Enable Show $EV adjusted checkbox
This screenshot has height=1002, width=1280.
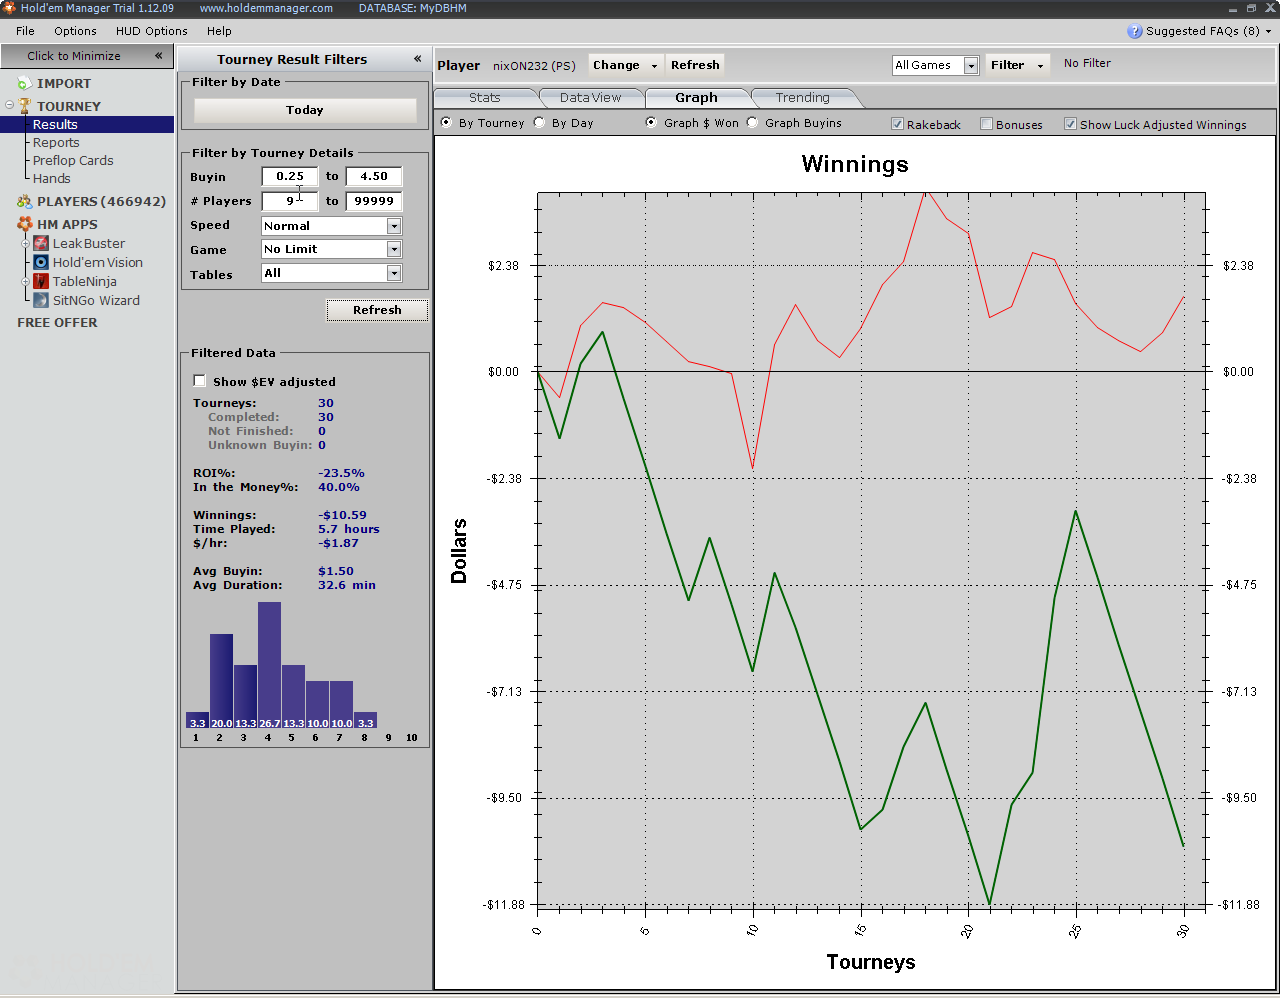point(199,381)
